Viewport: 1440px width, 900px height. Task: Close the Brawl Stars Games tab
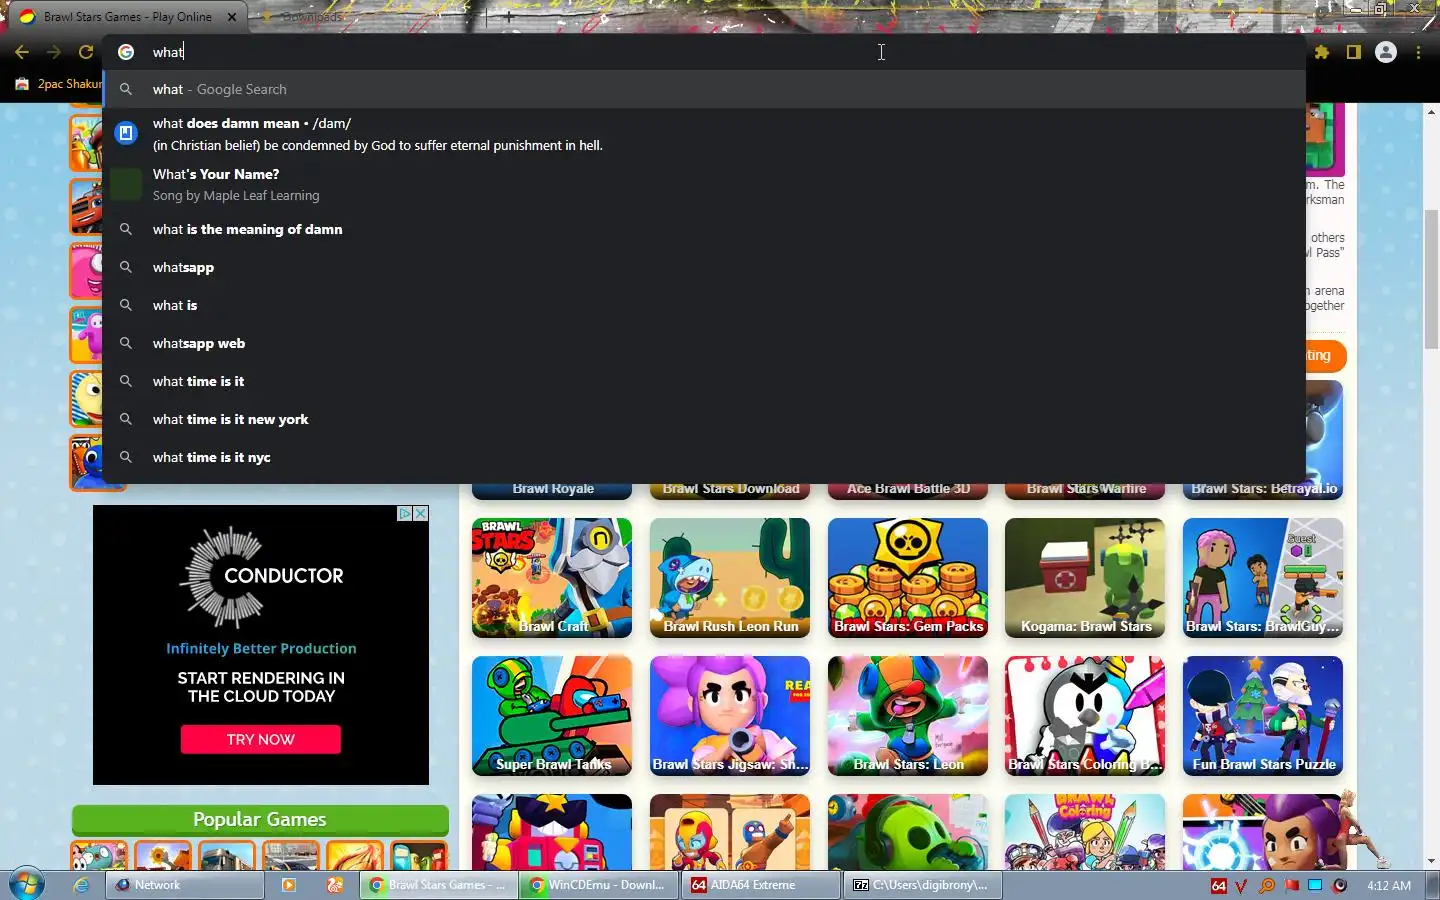point(232,17)
